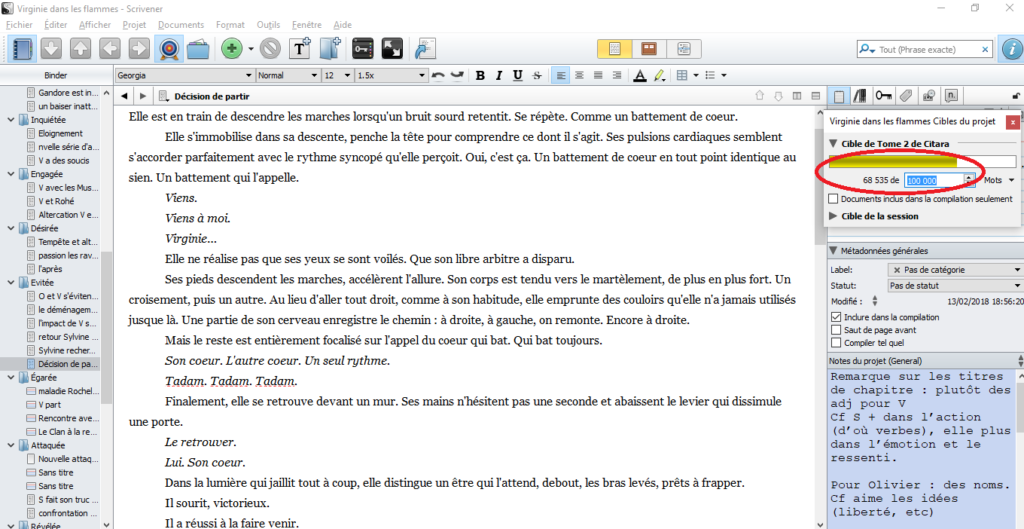This screenshot has height=529, width=1024.
Task: Open the Fichier menu
Action: pos(19,25)
